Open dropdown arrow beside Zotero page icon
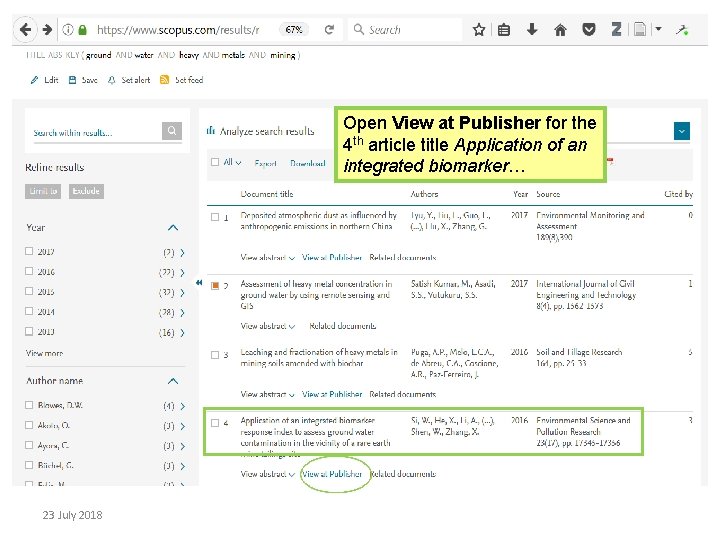720x540 pixels. point(658,29)
